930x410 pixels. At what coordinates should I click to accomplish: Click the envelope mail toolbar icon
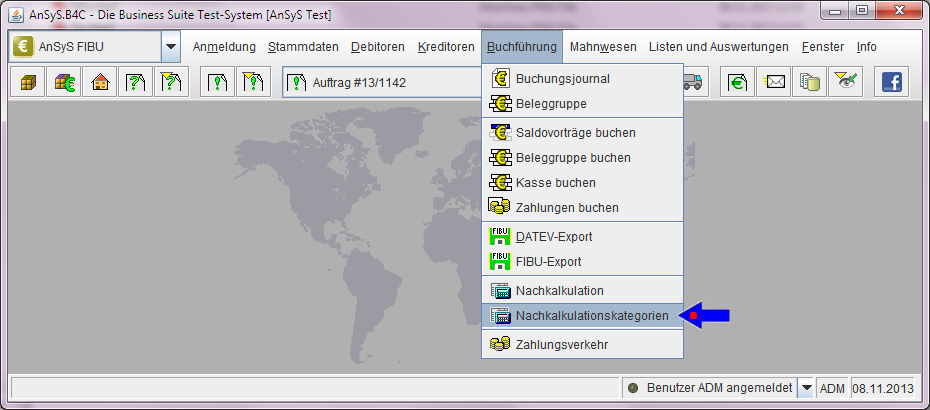(x=774, y=83)
